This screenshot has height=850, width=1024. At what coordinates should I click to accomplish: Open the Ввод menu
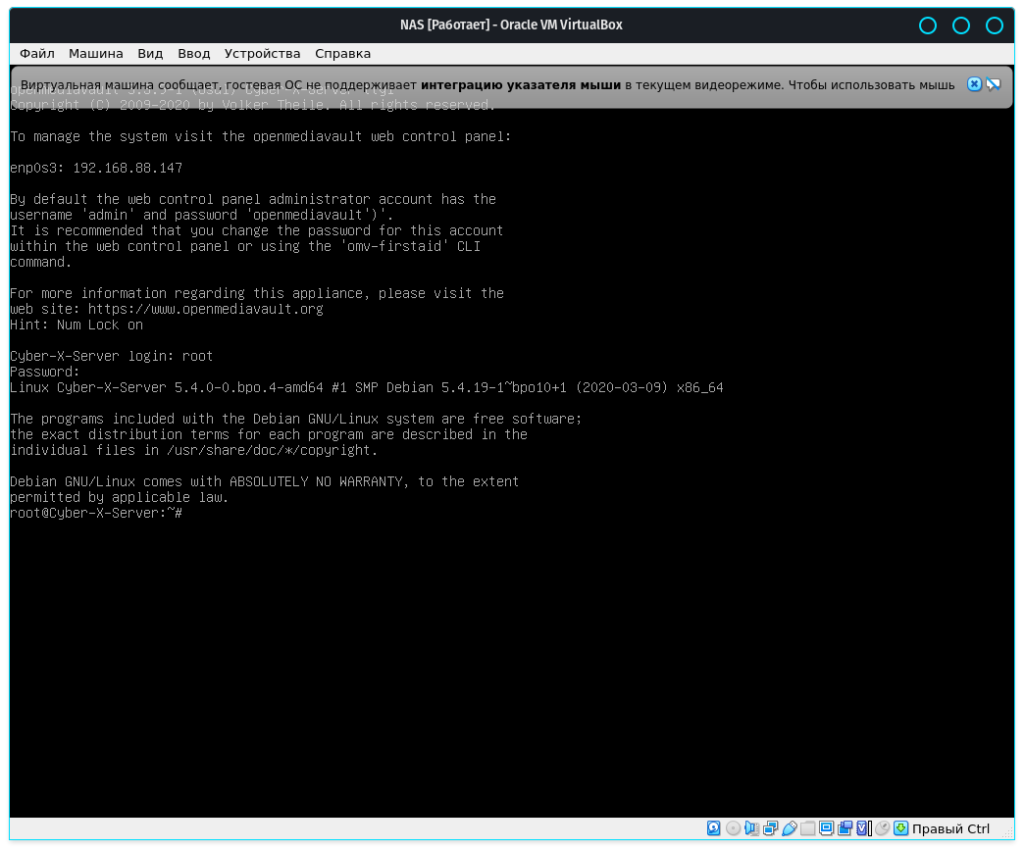pos(194,54)
